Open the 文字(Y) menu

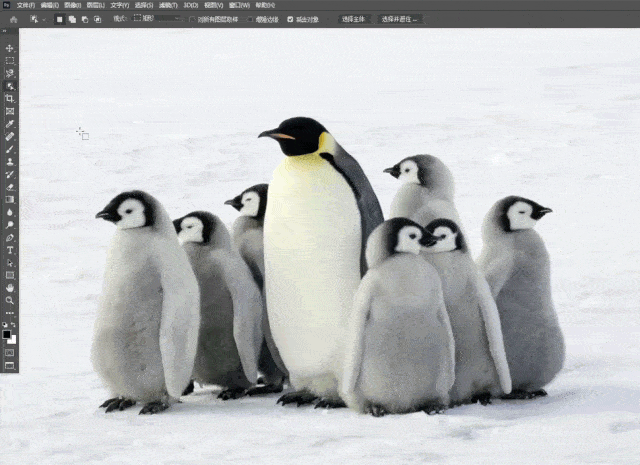[x=120, y=5]
